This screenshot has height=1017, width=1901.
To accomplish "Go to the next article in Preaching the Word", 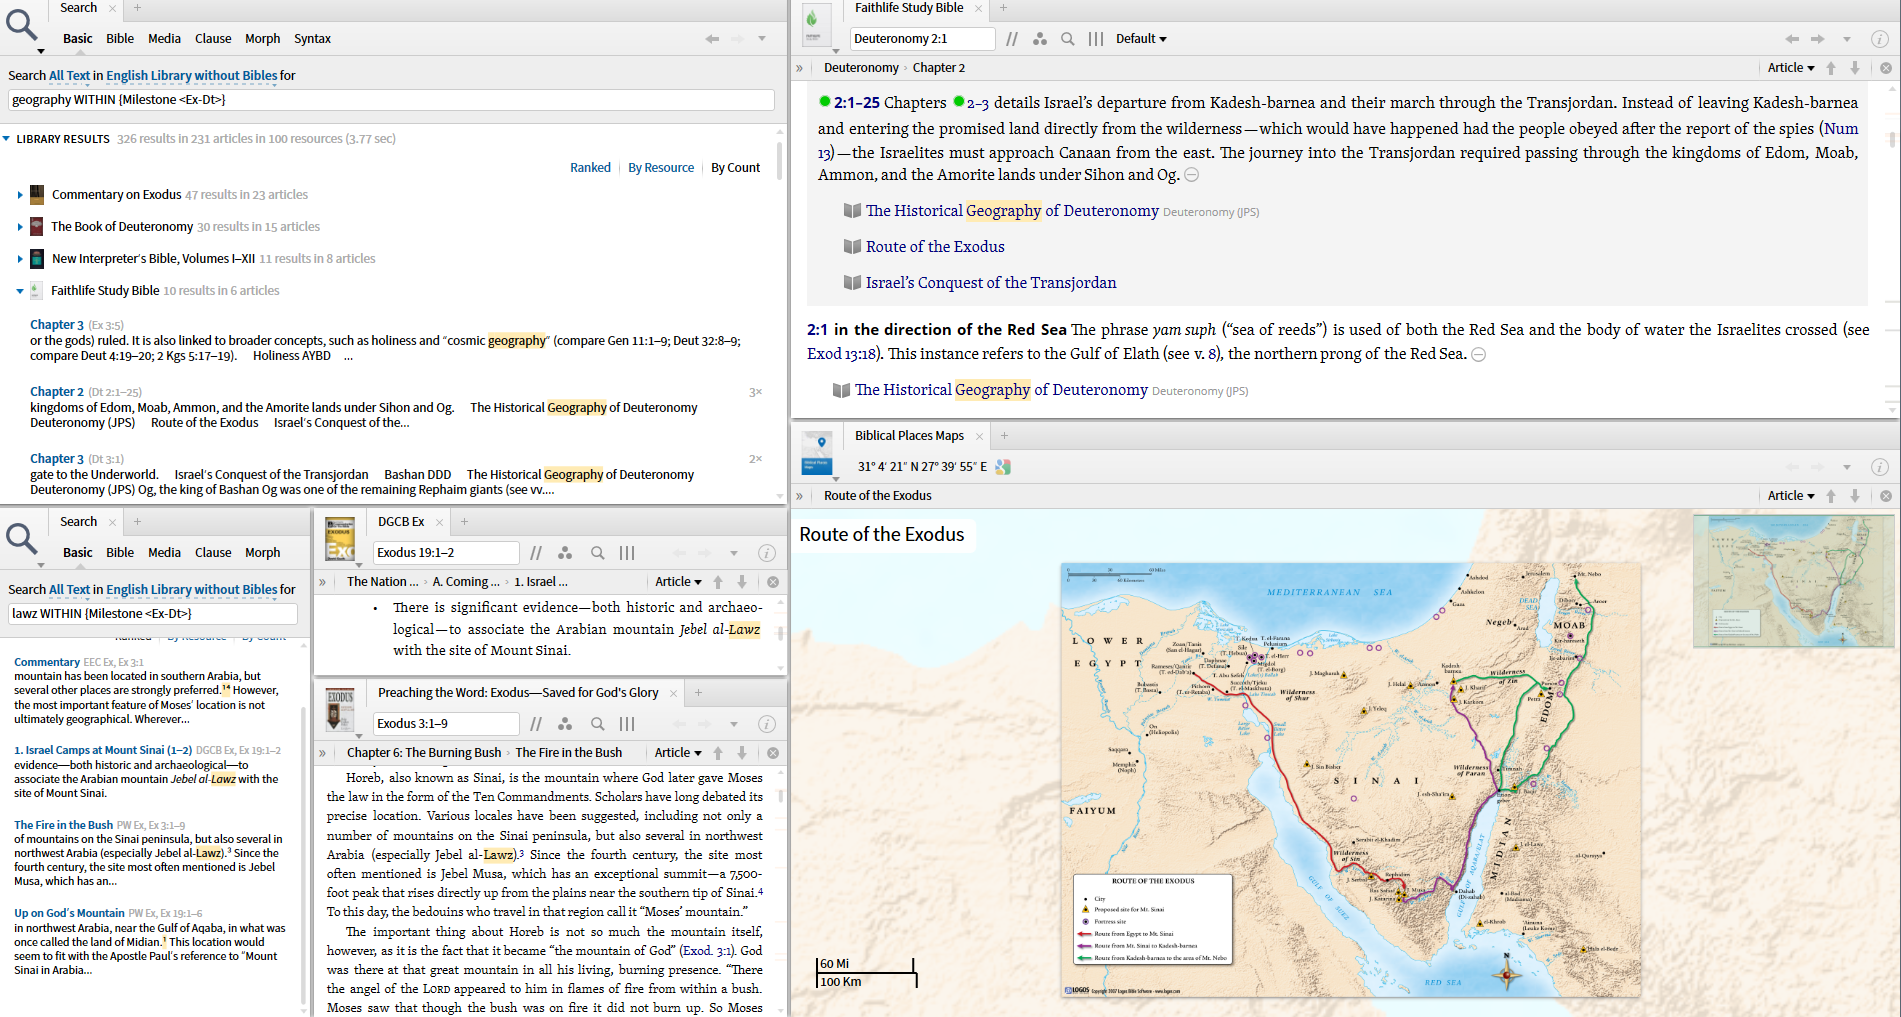I will pos(742,753).
